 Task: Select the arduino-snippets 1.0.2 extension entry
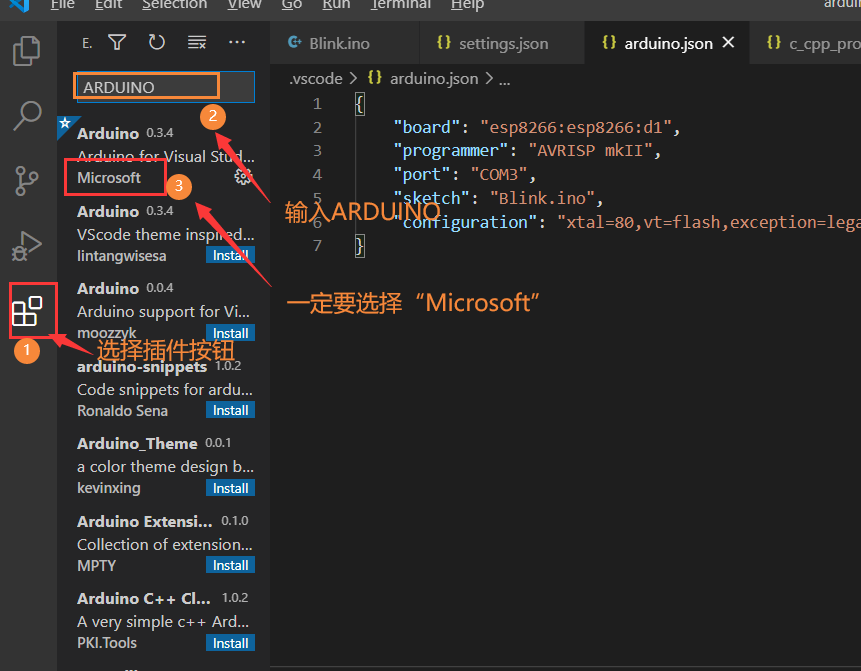coord(164,388)
